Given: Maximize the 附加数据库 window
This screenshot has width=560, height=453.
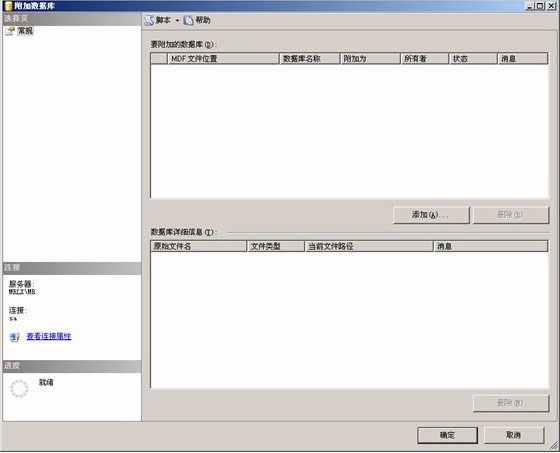Looking at the screenshot, I should [540, 6].
